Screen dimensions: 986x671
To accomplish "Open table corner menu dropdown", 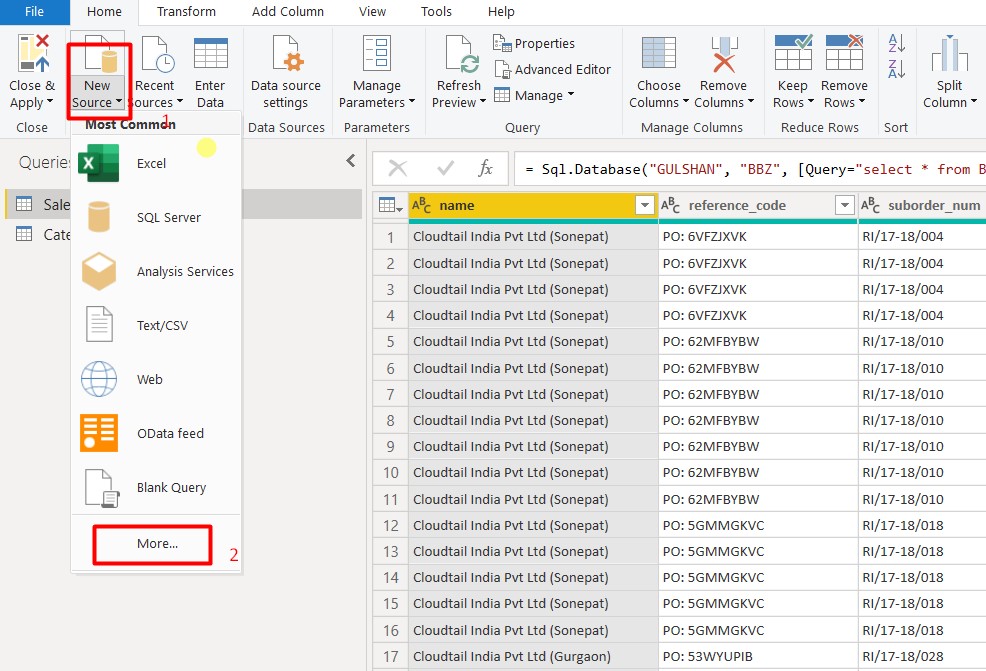I will coord(391,205).
